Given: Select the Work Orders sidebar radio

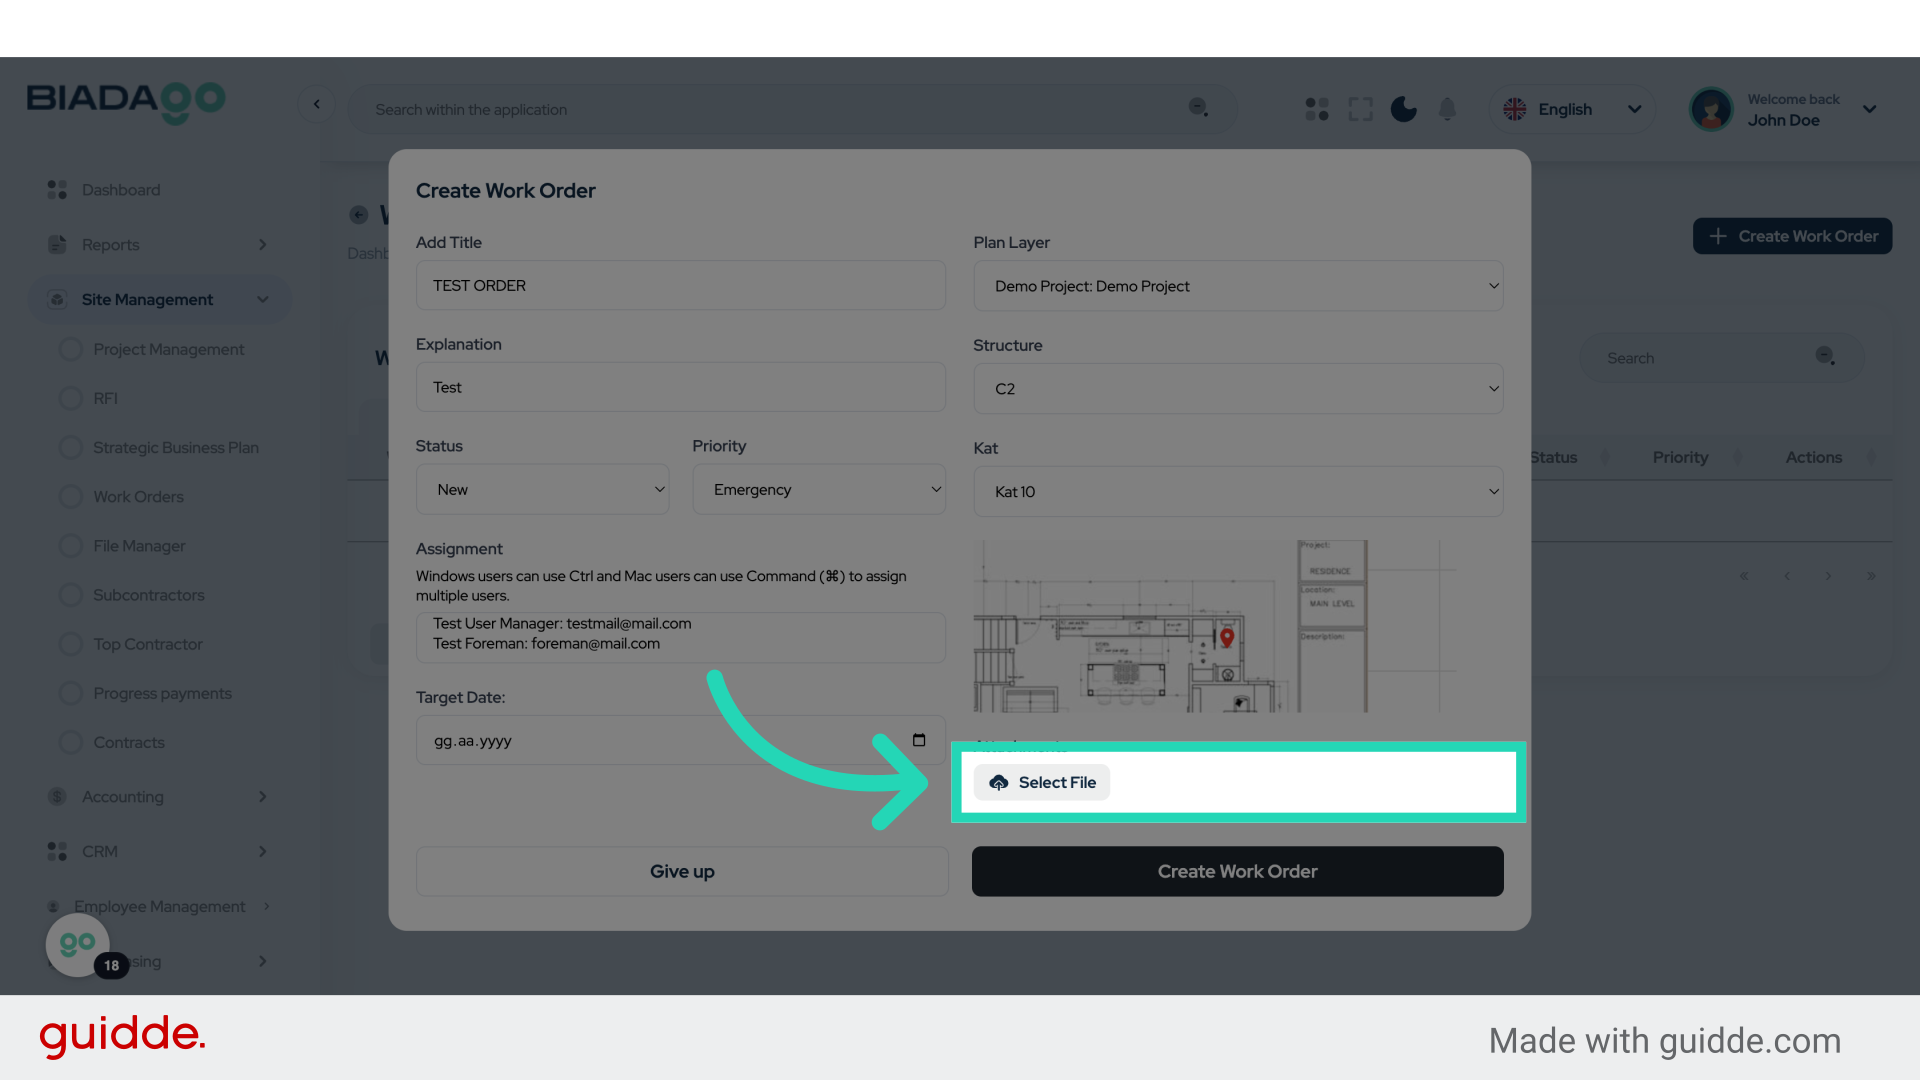Looking at the screenshot, I should [71, 497].
